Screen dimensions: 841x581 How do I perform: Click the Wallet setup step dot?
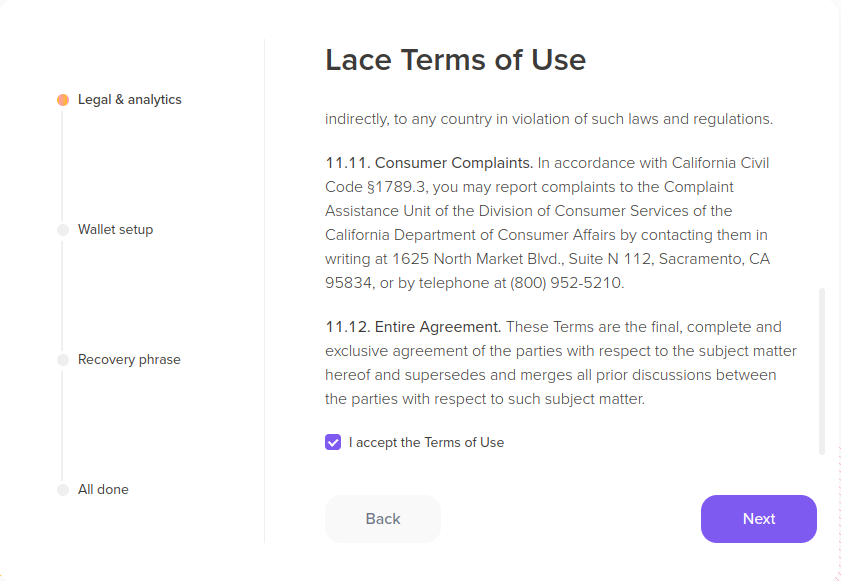click(63, 230)
